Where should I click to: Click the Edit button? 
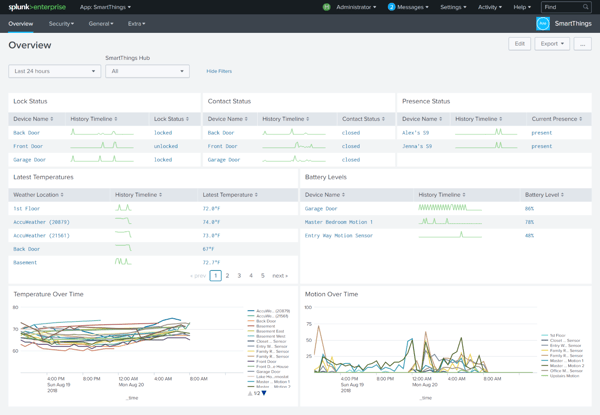[520, 44]
